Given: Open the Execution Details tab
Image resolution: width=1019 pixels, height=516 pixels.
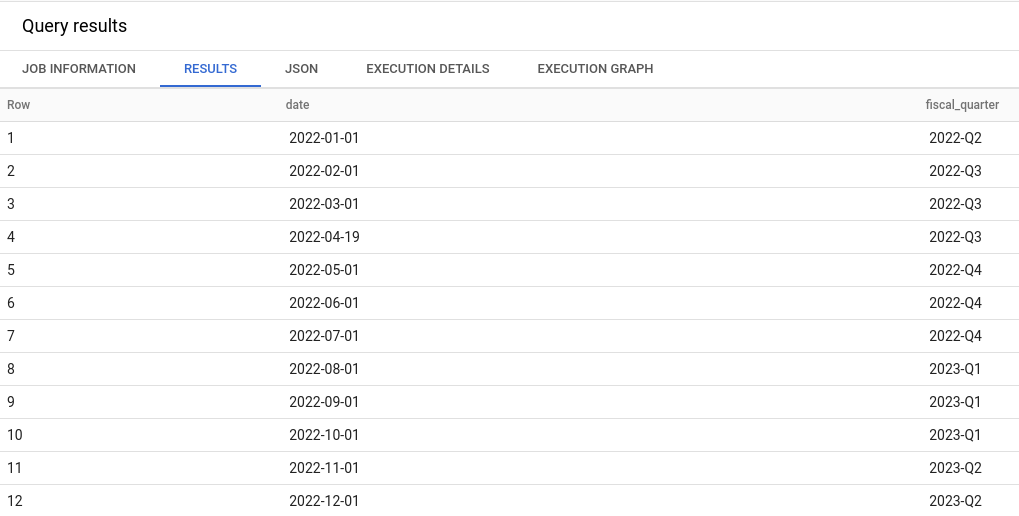Looking at the screenshot, I should click(427, 69).
